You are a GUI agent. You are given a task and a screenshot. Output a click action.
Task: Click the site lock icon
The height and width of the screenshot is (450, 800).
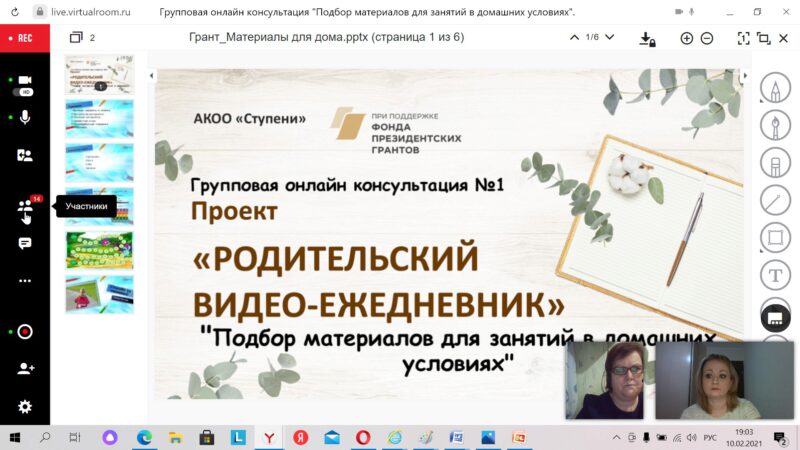pyautogui.click(x=40, y=12)
